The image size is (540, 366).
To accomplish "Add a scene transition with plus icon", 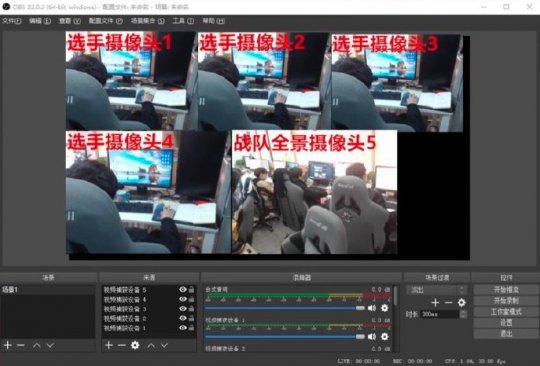I will point(435,303).
